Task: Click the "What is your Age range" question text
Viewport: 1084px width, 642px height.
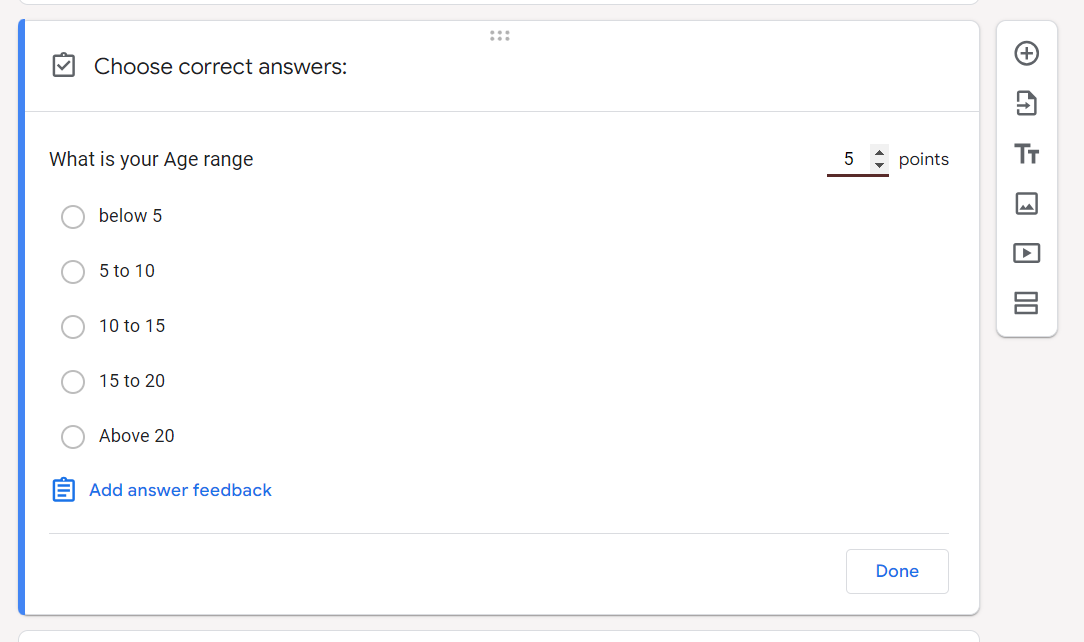Action: pos(151,159)
